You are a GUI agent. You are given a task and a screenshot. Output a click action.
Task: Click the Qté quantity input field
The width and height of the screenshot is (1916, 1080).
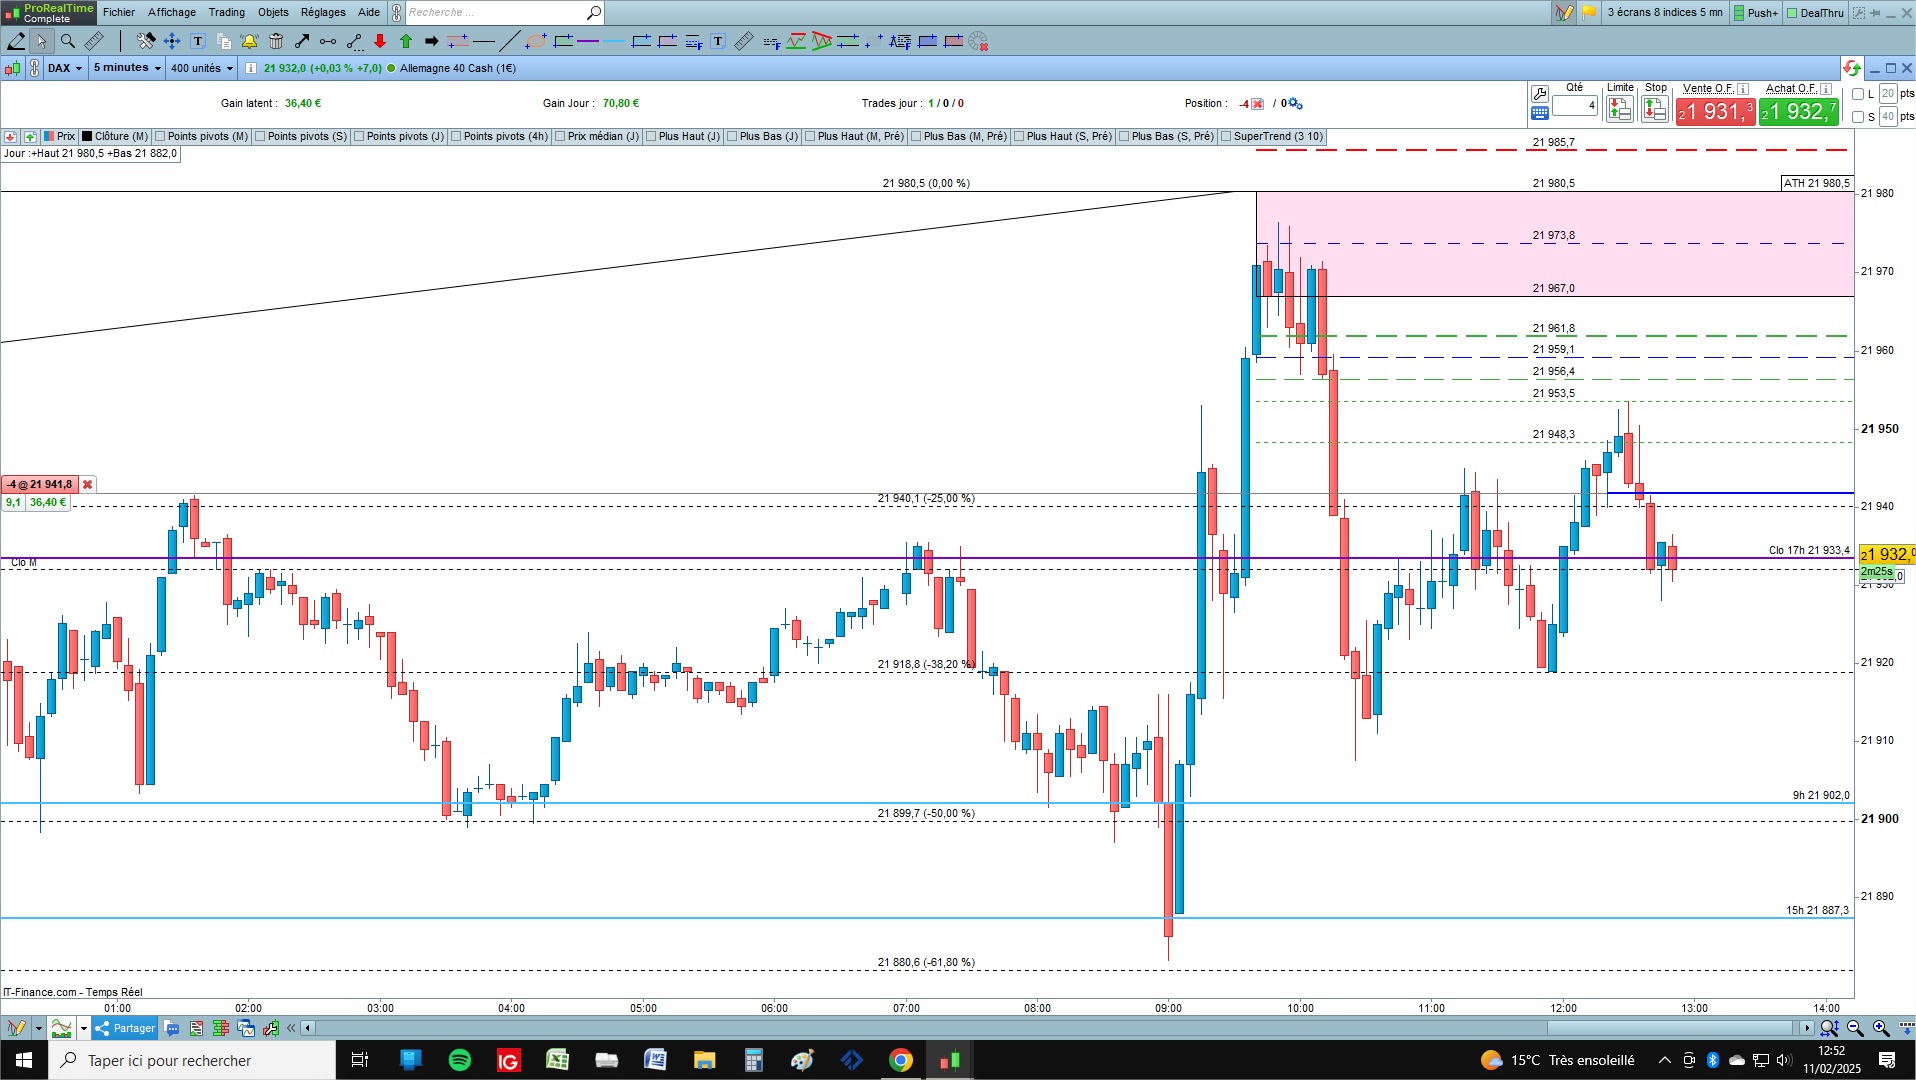point(1575,105)
